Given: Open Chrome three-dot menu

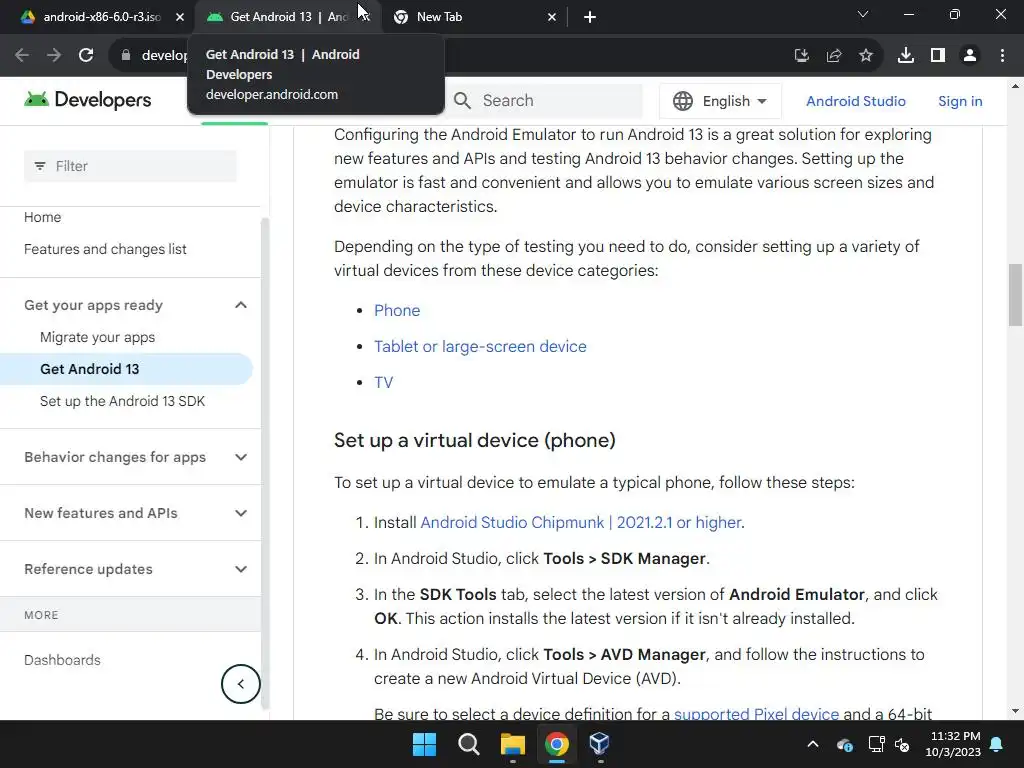Looking at the screenshot, I should (1002, 56).
